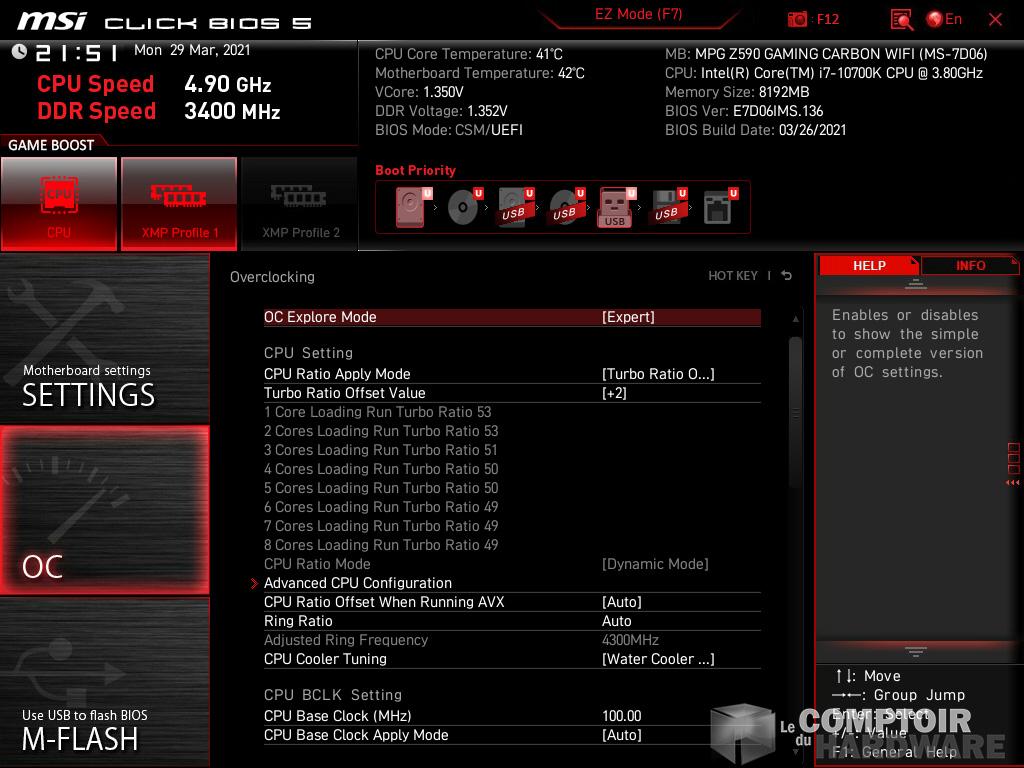Screen dimensions: 1024x768
Task: Click the screenshot camera F12 icon
Action: [798, 19]
